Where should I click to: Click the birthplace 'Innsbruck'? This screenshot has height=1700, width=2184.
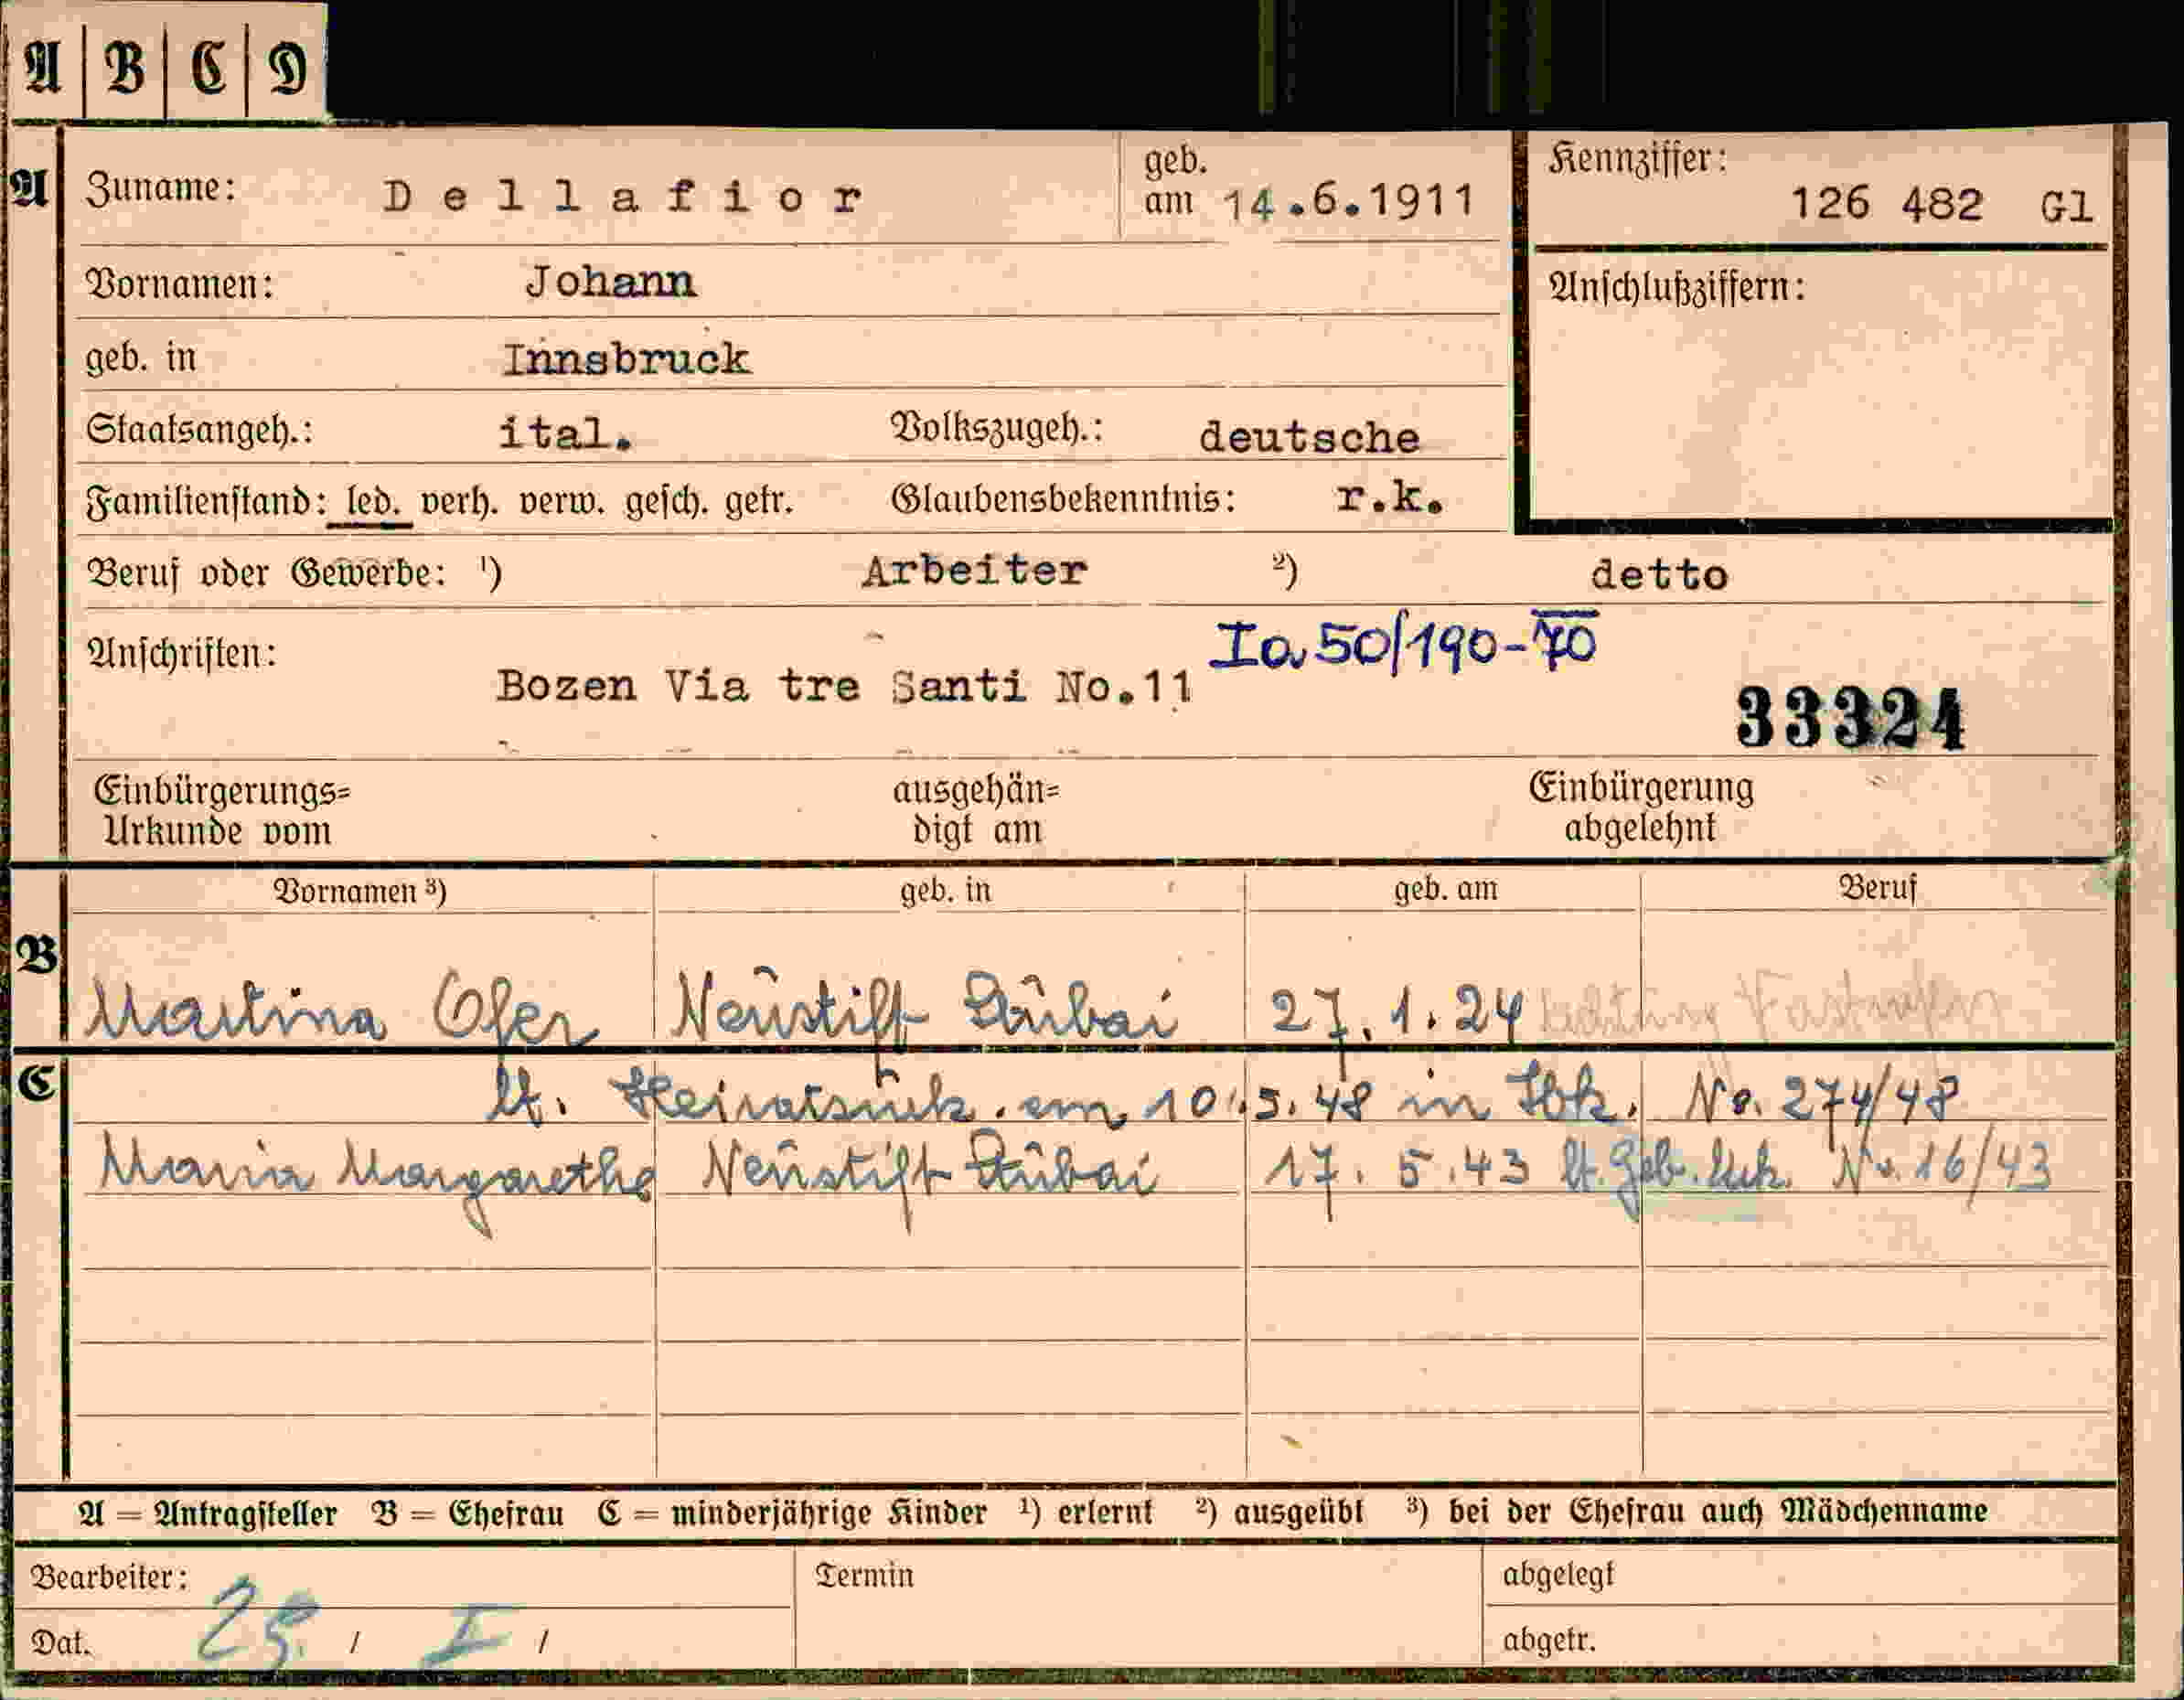pos(626,360)
